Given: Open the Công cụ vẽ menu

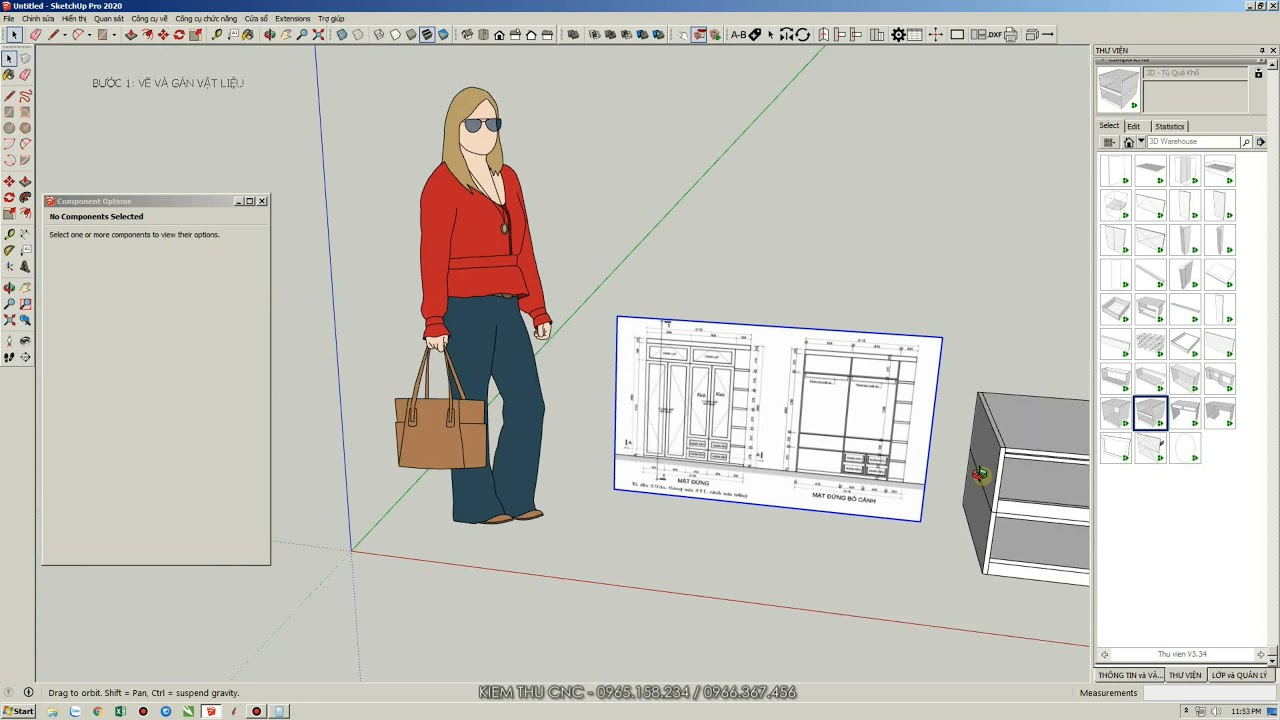Looking at the screenshot, I should 149,18.
